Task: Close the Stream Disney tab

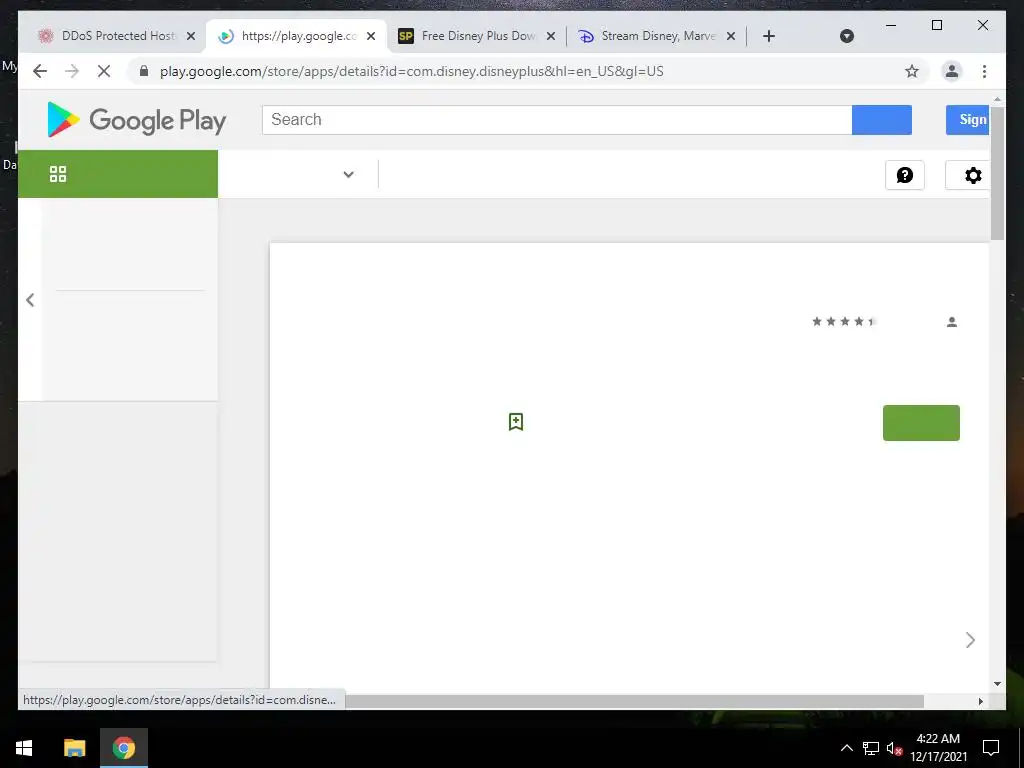Action: click(x=731, y=36)
